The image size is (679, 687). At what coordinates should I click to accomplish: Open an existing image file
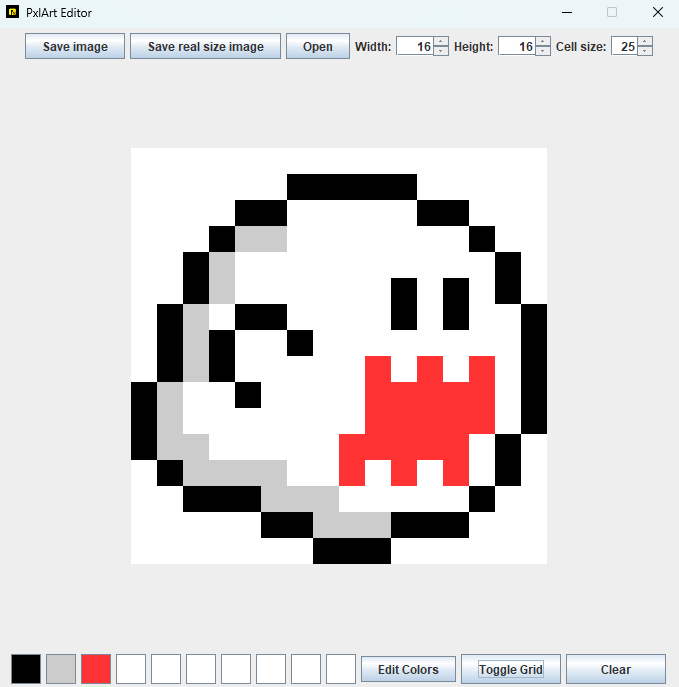tap(318, 46)
